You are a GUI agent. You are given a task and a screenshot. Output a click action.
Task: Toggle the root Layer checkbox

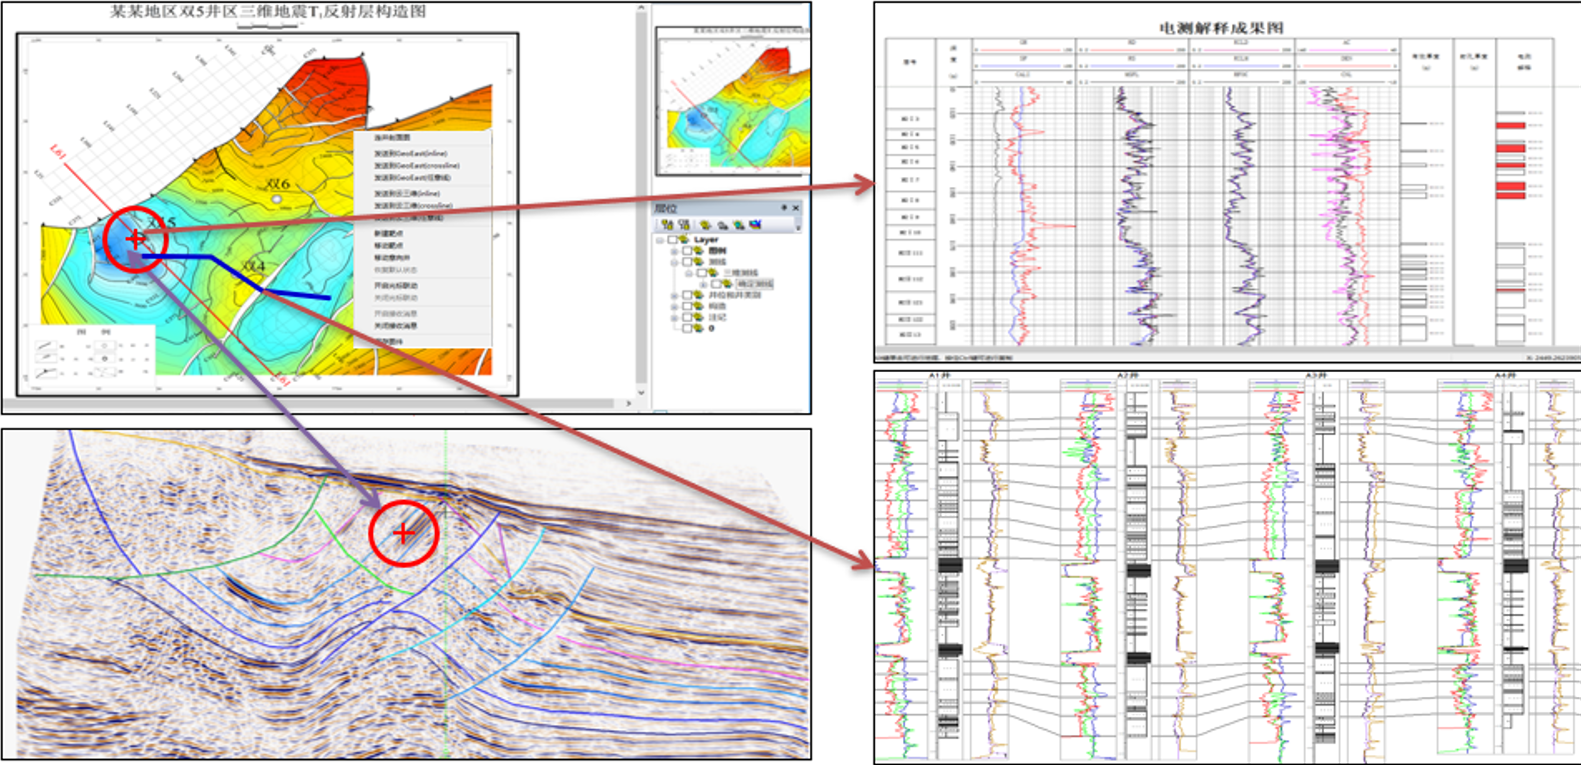tap(674, 240)
